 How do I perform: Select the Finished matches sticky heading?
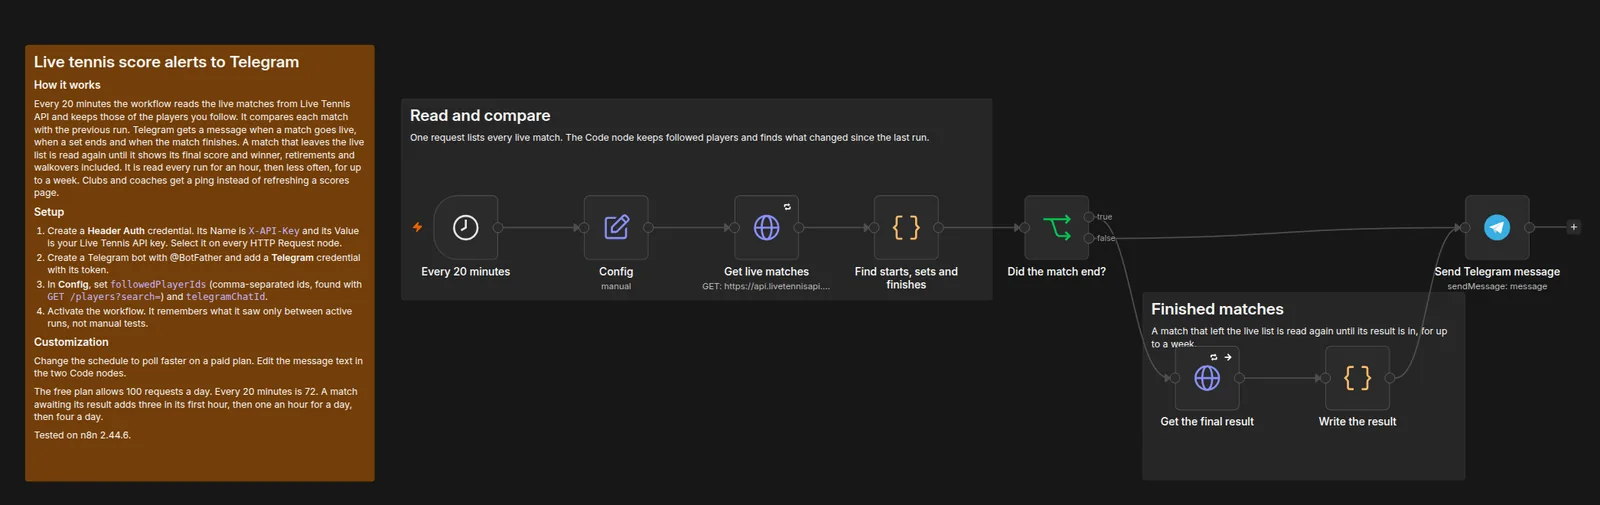(1217, 310)
